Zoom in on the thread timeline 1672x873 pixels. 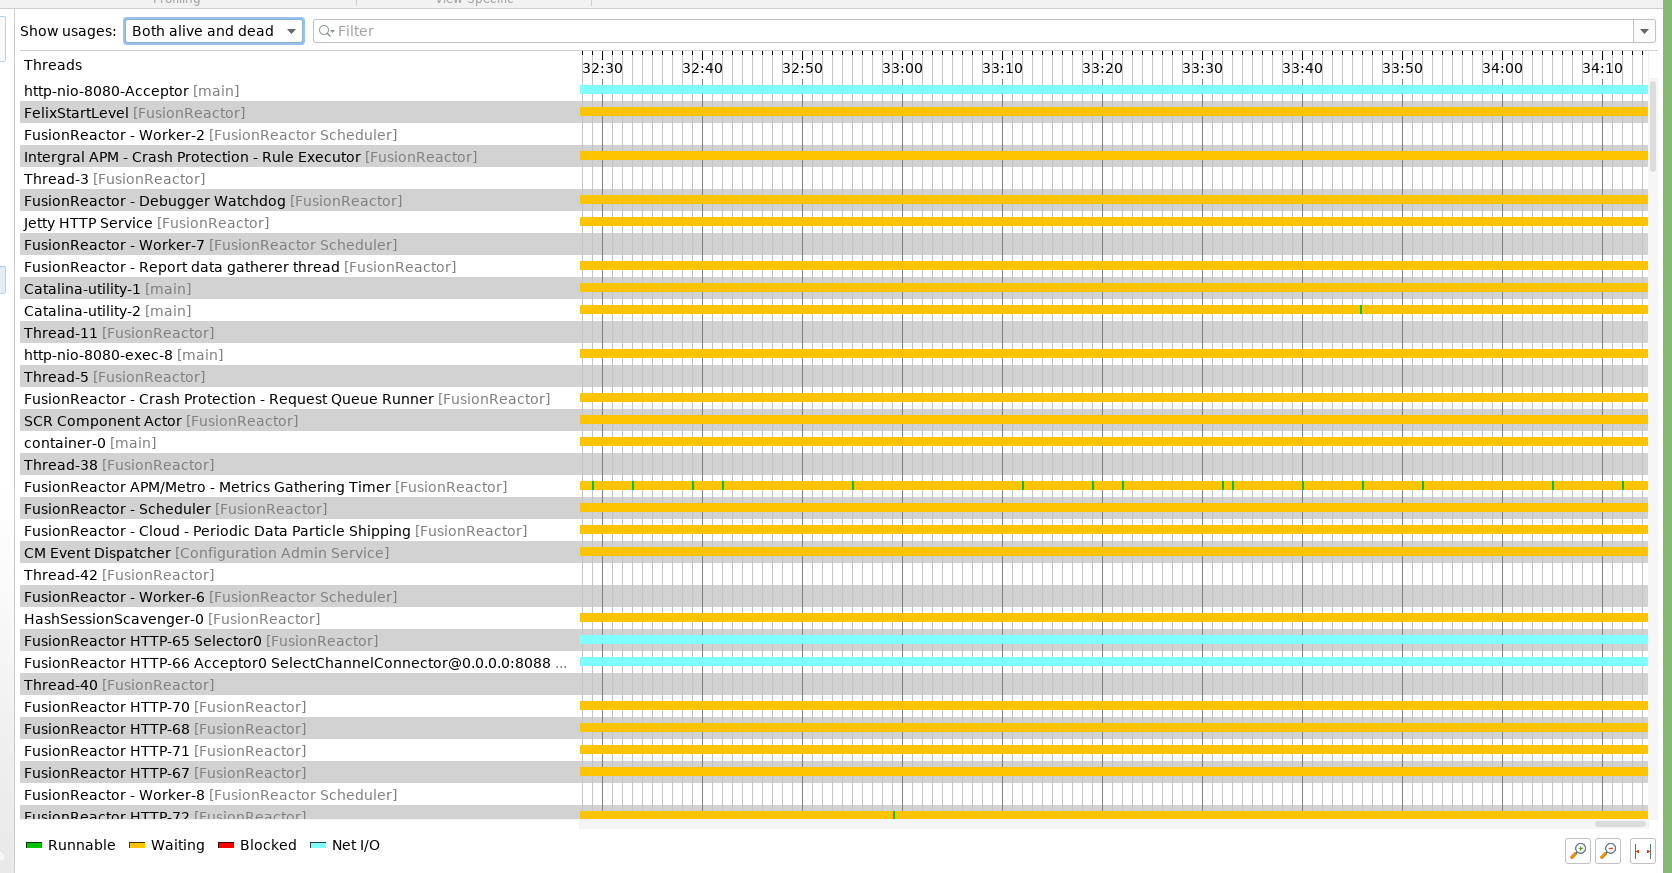coord(1578,851)
